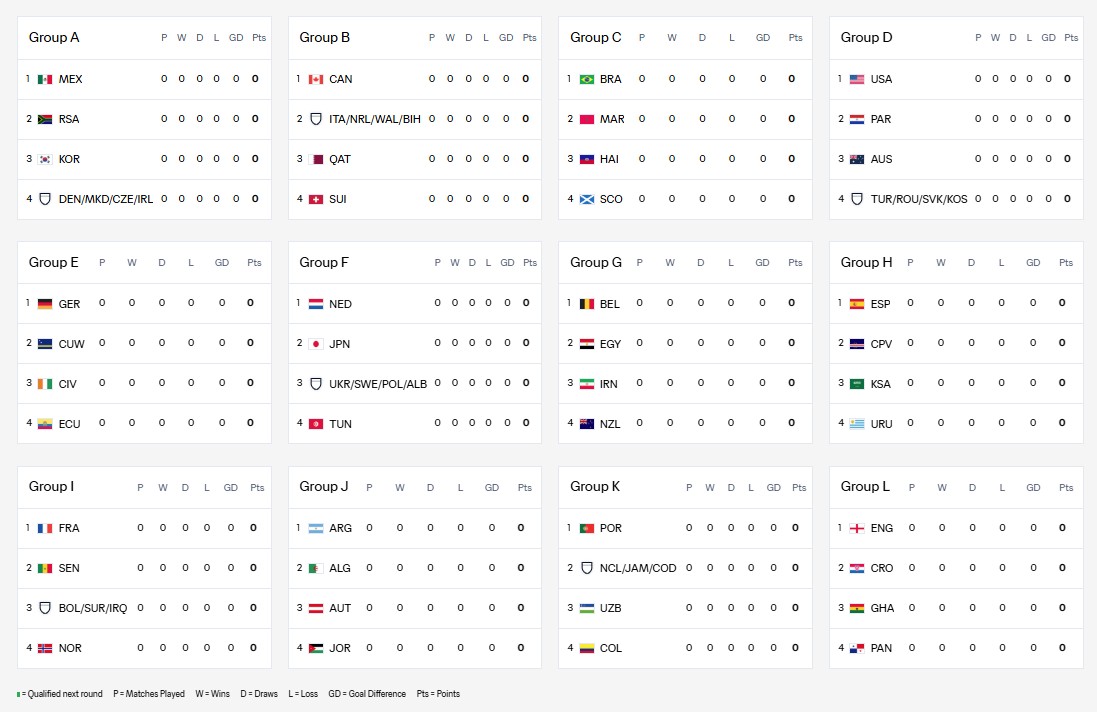Open the Group A heading
This screenshot has height=712, width=1097.
[54, 38]
